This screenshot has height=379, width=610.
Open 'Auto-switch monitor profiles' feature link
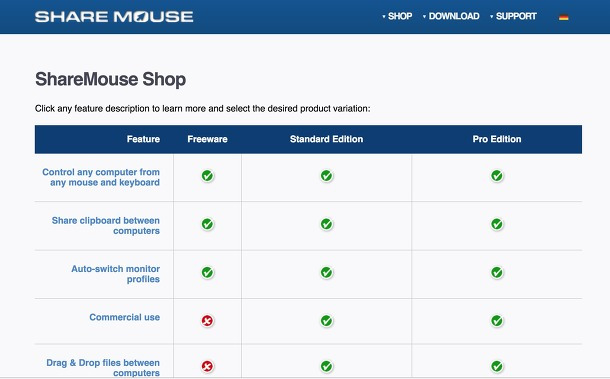pyautogui.click(x=116, y=274)
